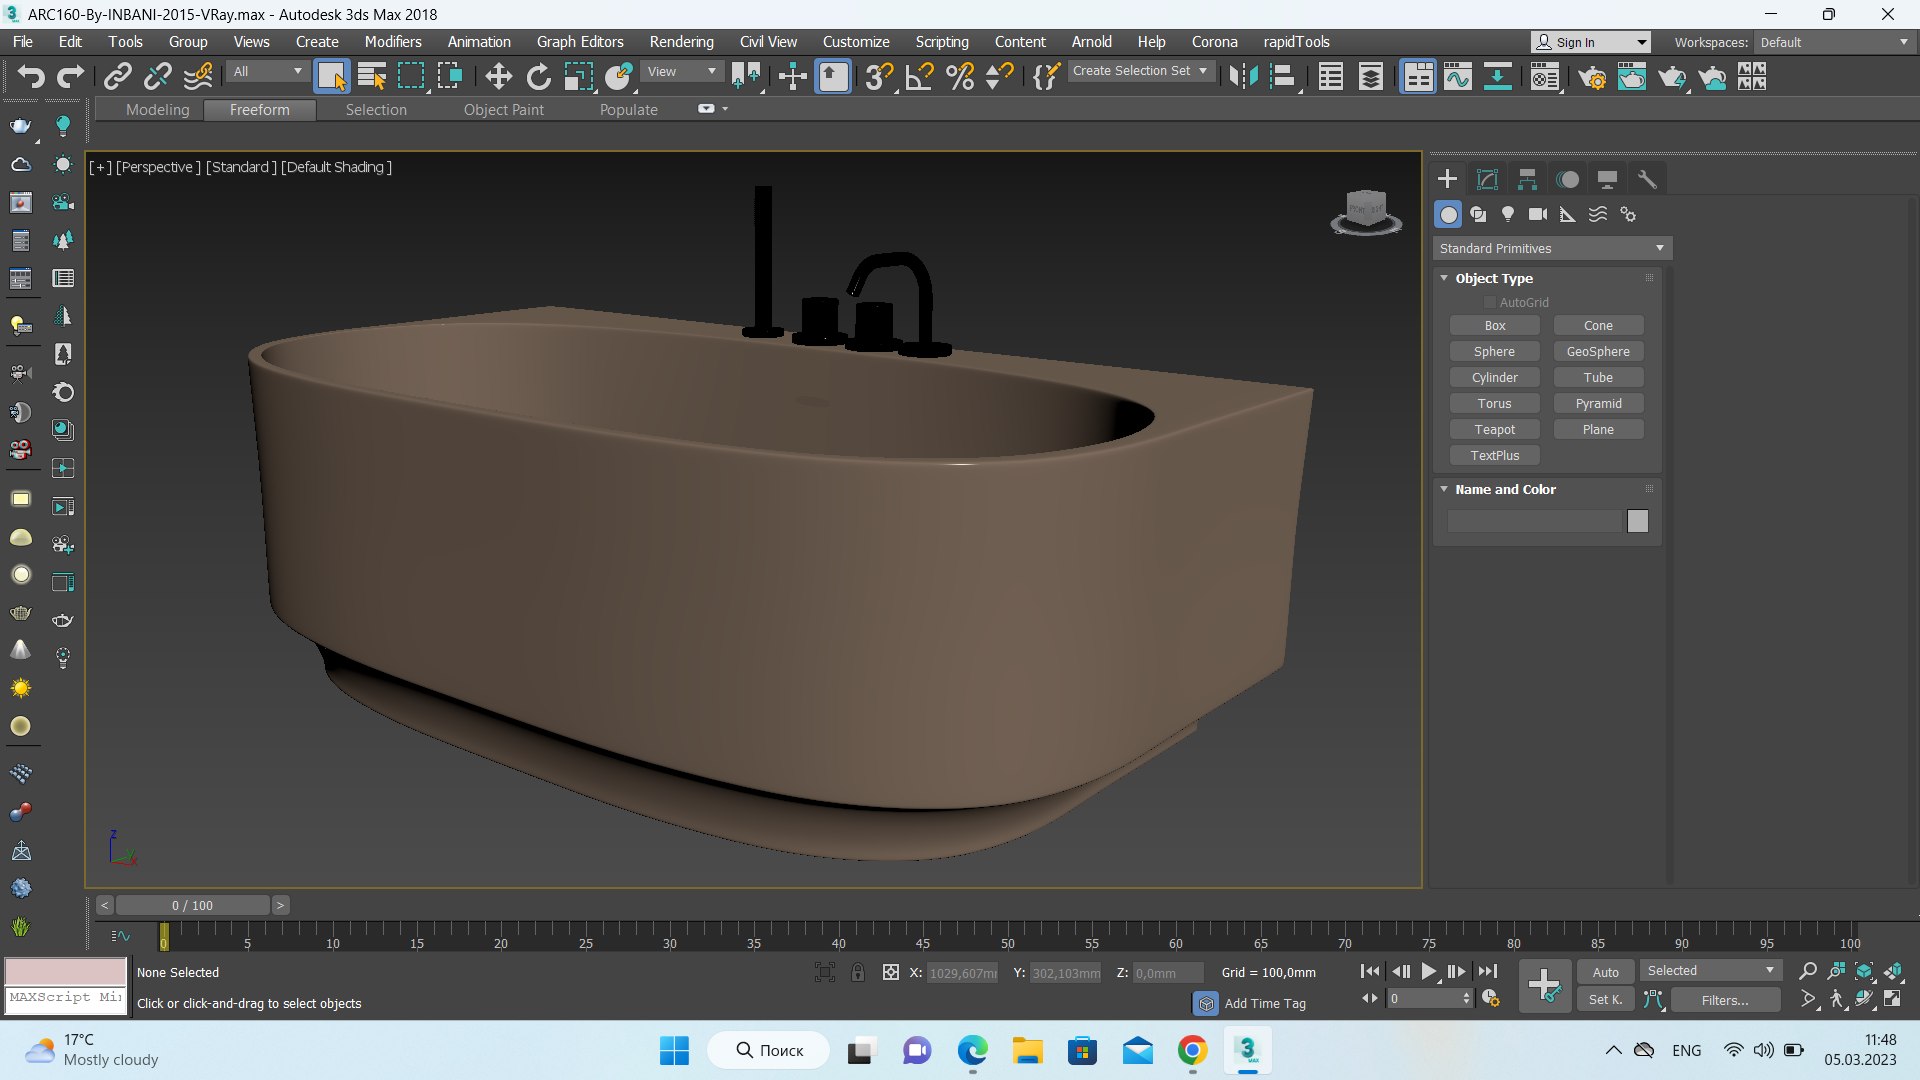The width and height of the screenshot is (1920, 1080).
Task: Activate the Select Object tool
Action: click(331, 76)
